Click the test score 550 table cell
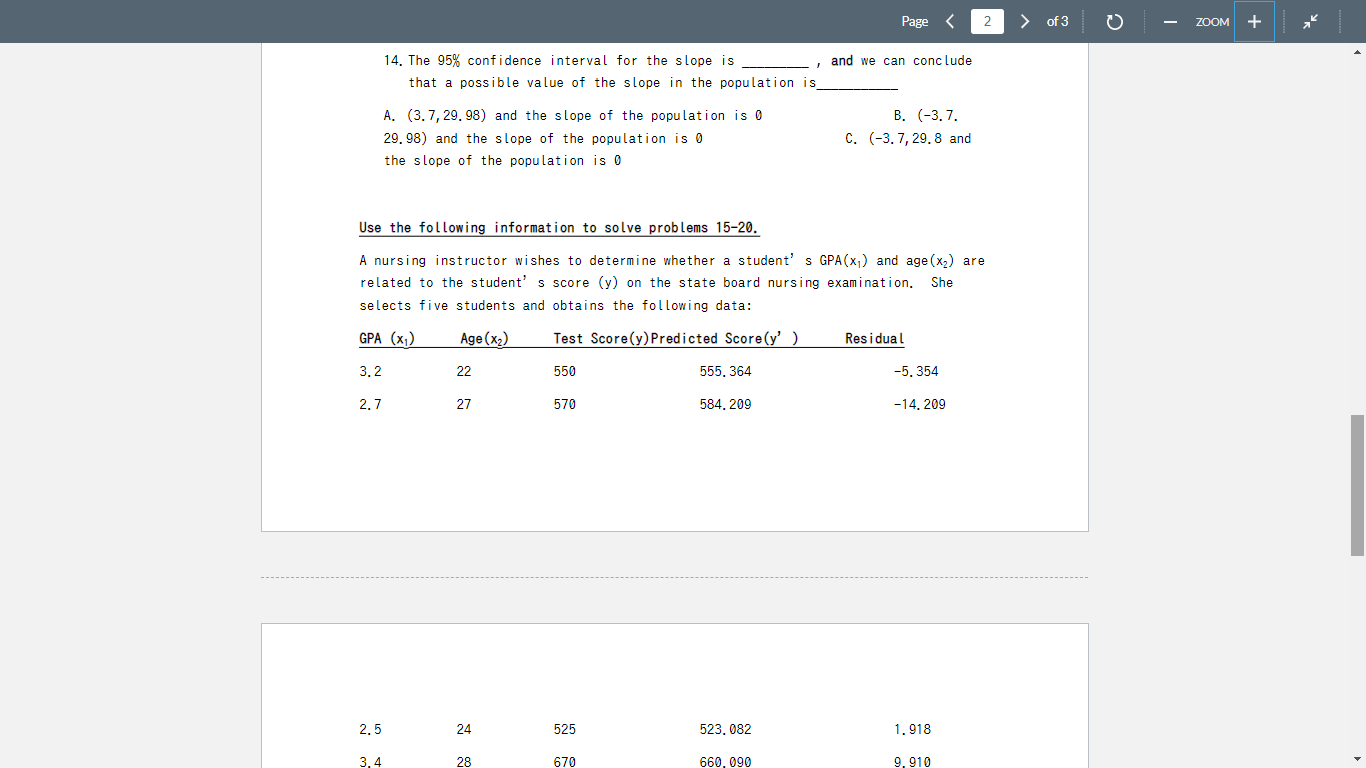 click(564, 371)
